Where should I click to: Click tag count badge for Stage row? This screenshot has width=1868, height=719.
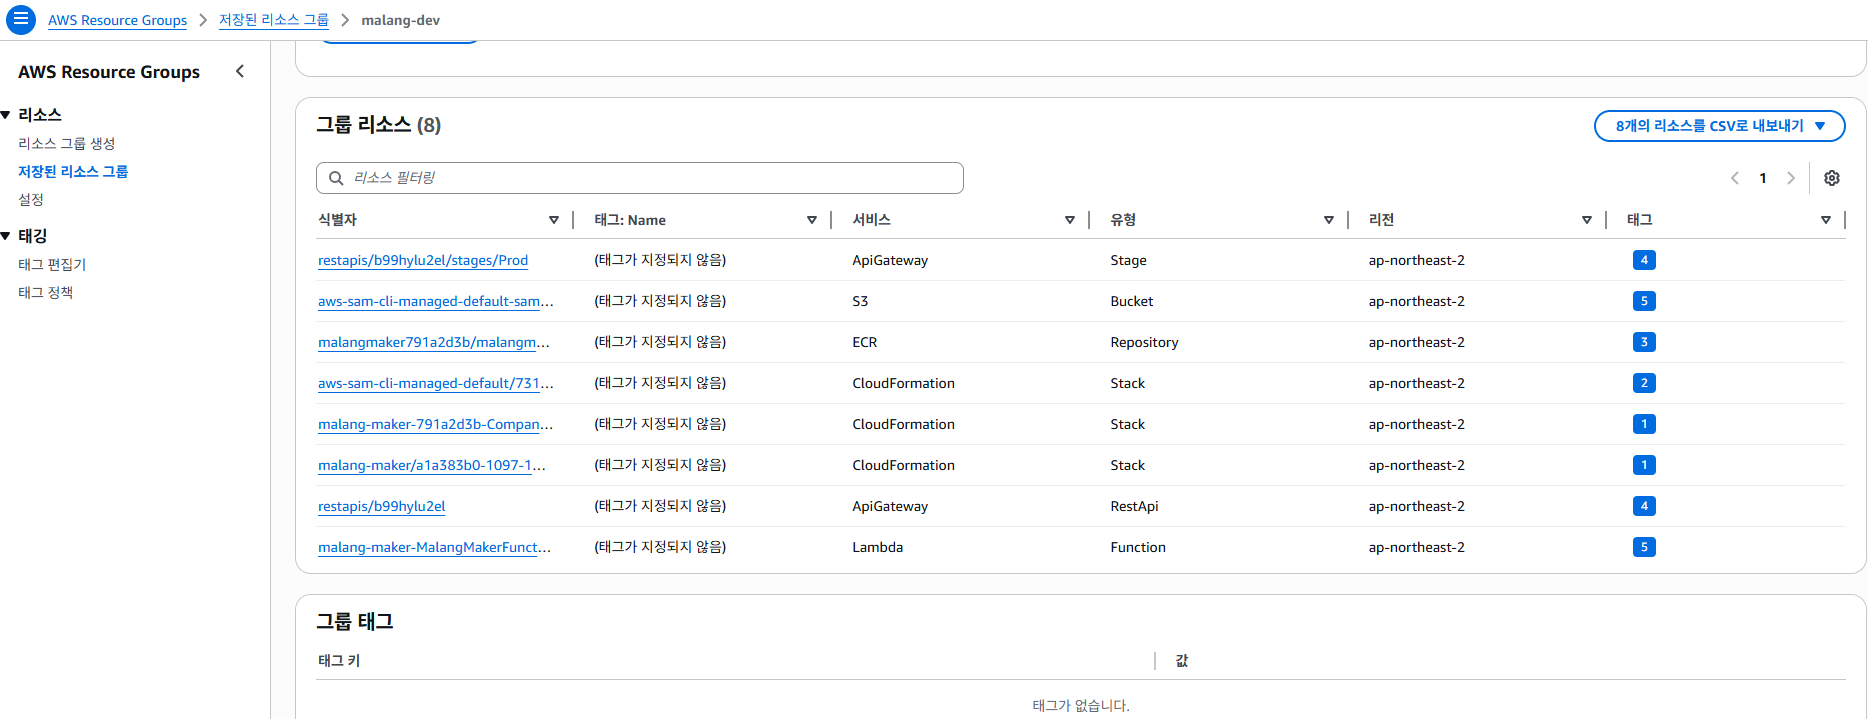coord(1644,260)
